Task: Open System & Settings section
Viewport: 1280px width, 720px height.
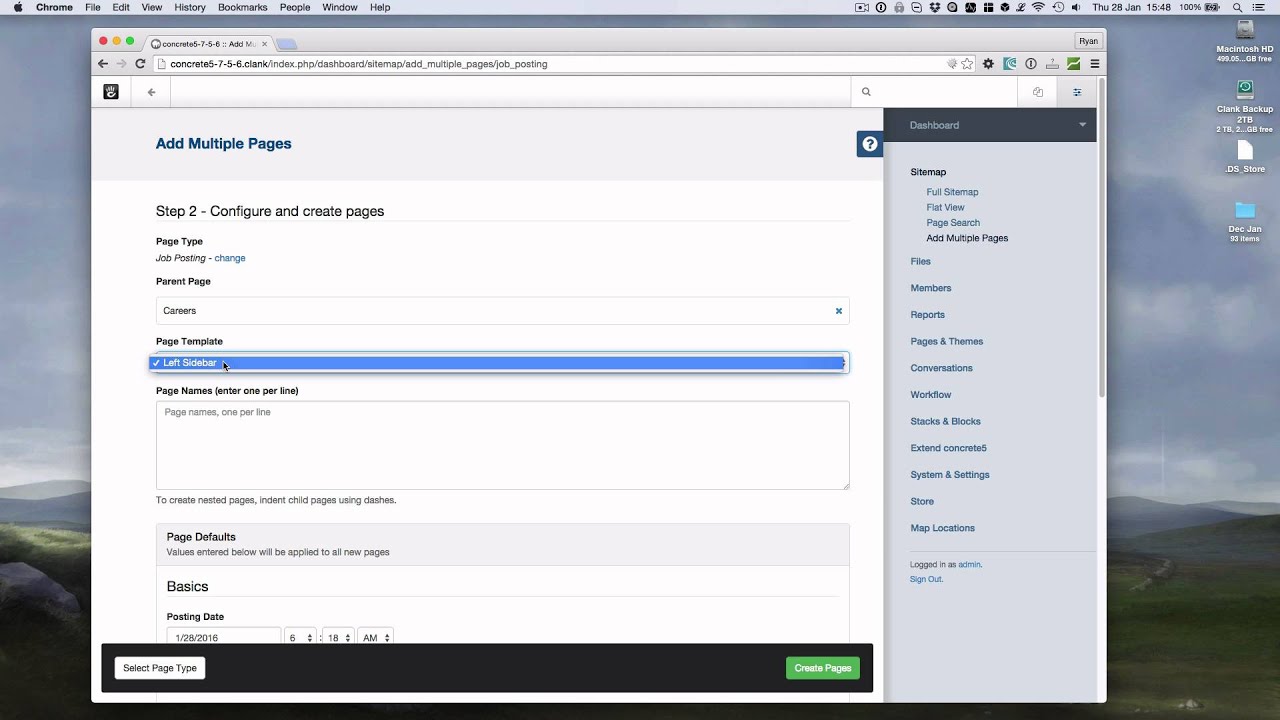Action: point(950,475)
